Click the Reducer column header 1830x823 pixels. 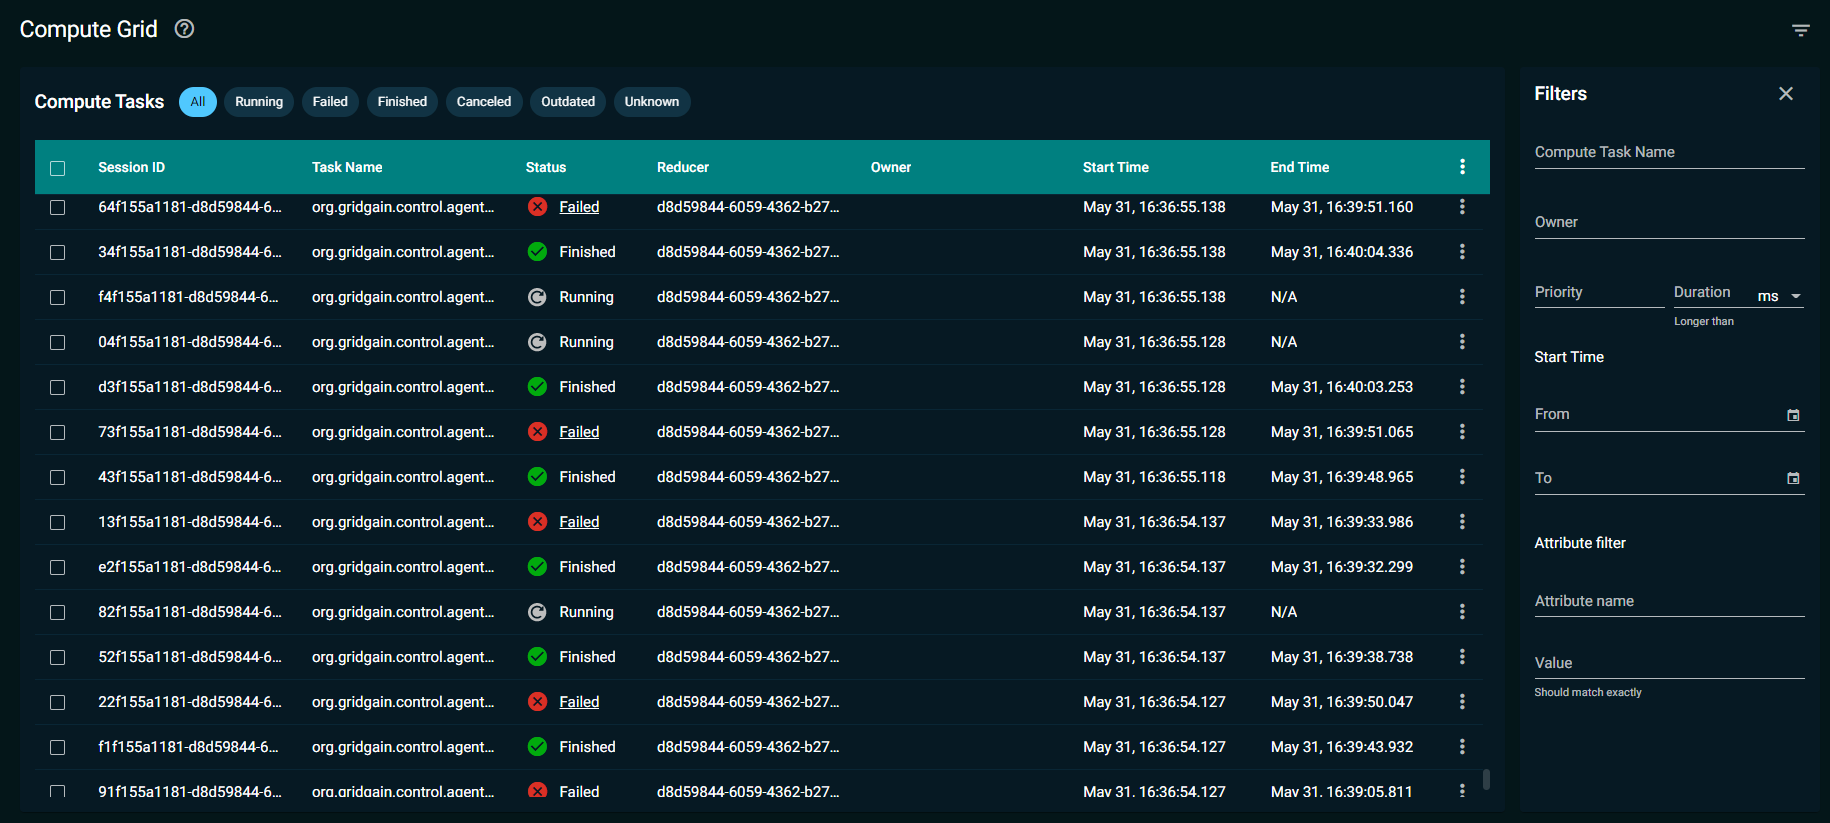click(683, 167)
